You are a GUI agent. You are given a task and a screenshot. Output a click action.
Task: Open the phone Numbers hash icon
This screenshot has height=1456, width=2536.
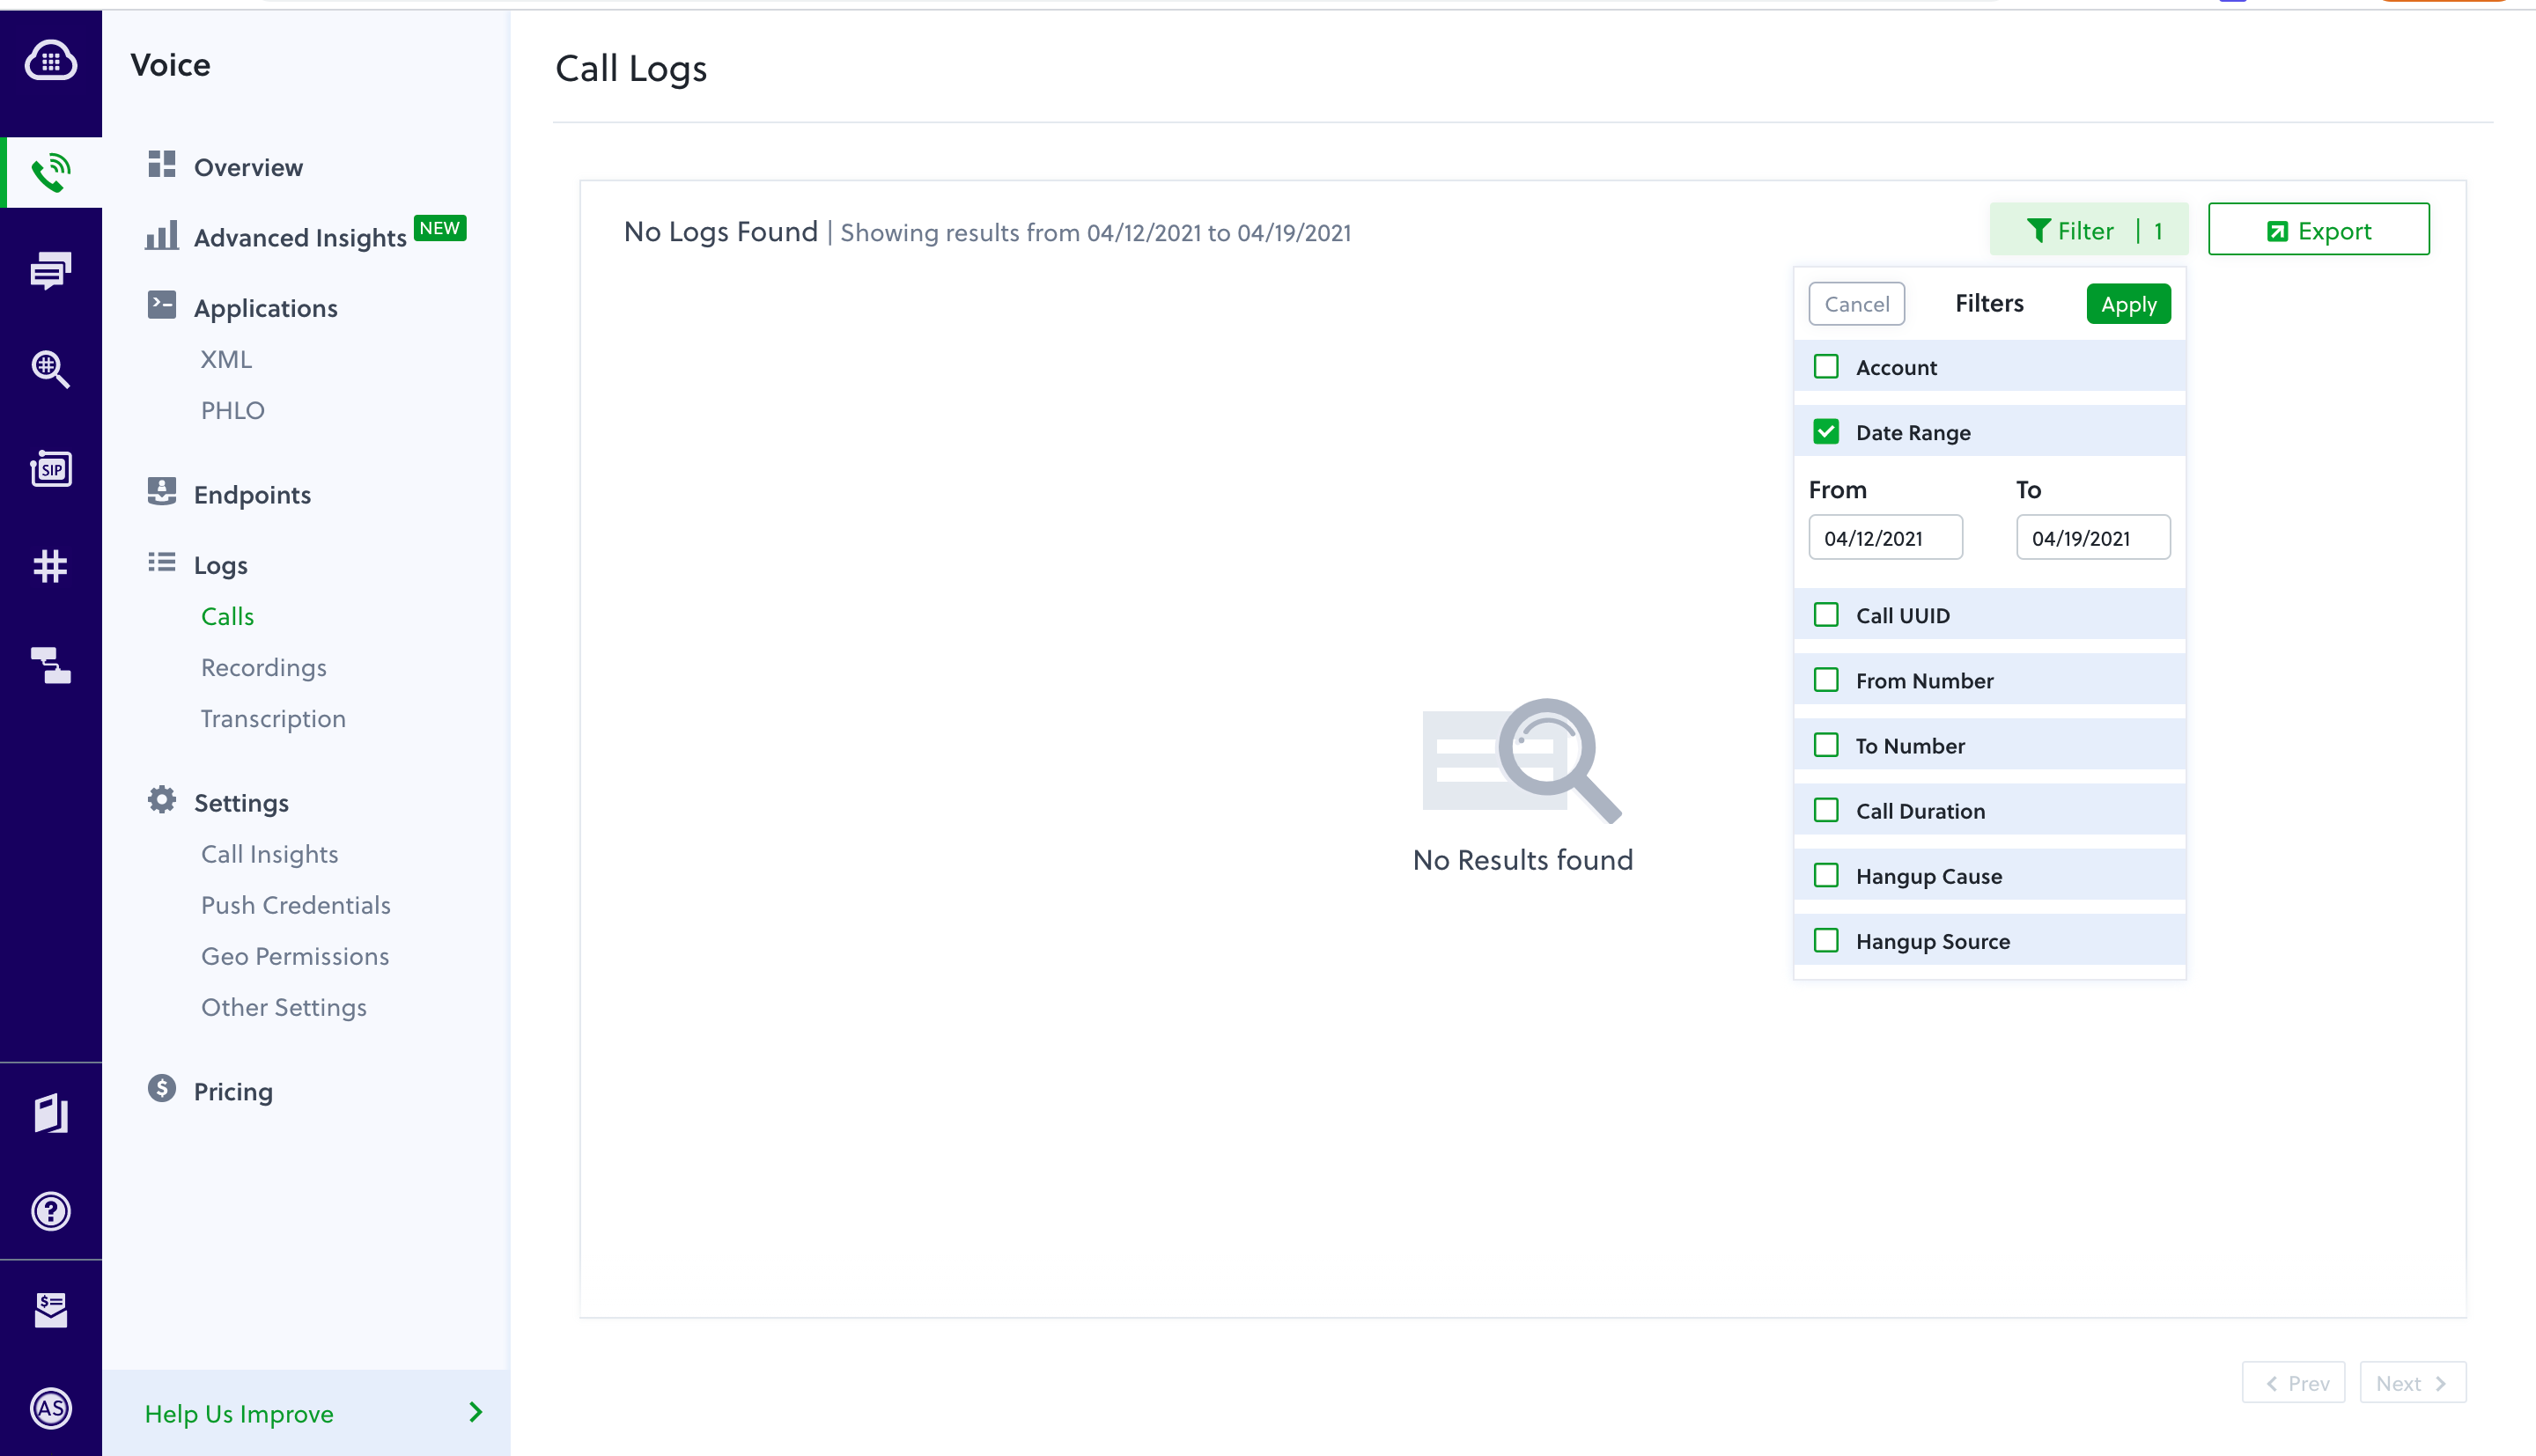(51, 566)
